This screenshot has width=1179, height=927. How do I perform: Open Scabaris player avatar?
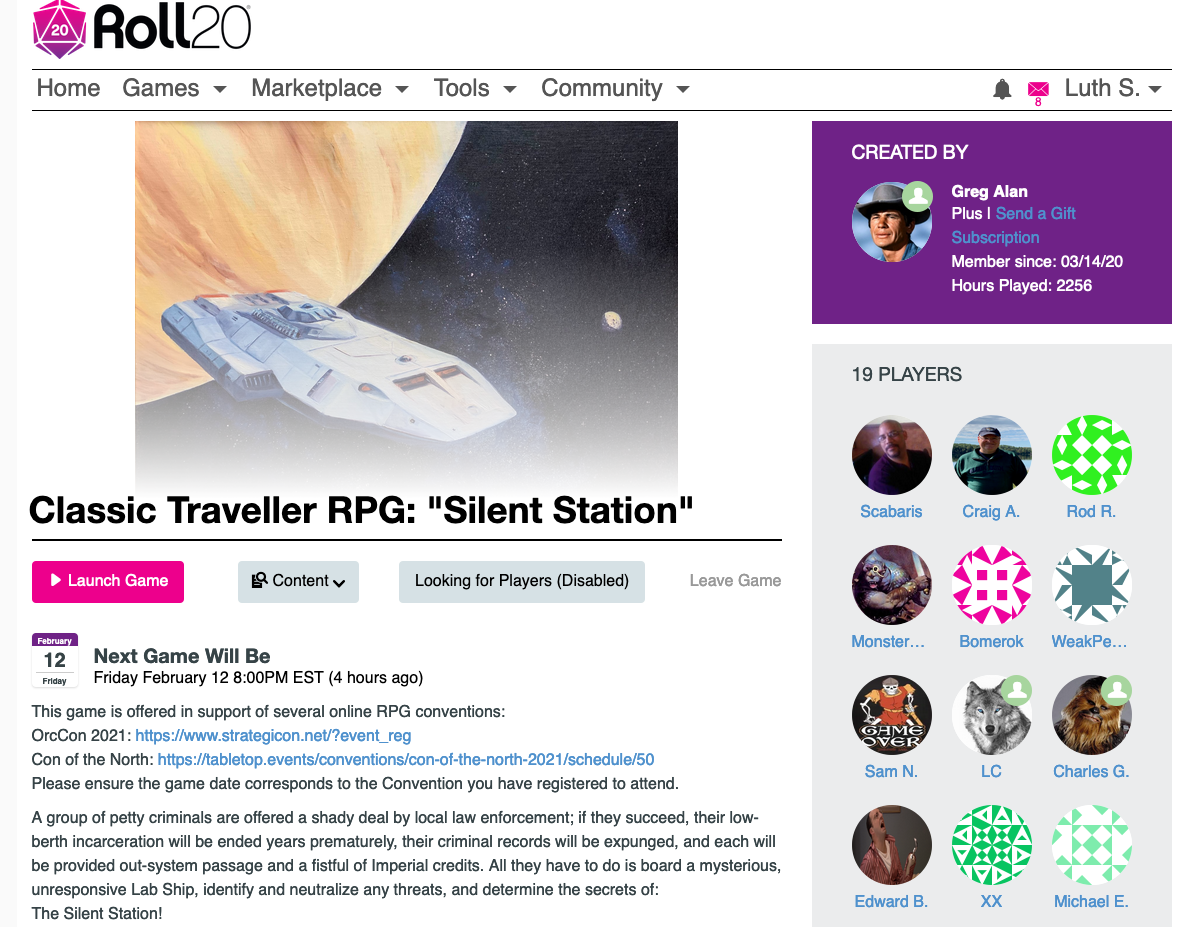point(892,456)
